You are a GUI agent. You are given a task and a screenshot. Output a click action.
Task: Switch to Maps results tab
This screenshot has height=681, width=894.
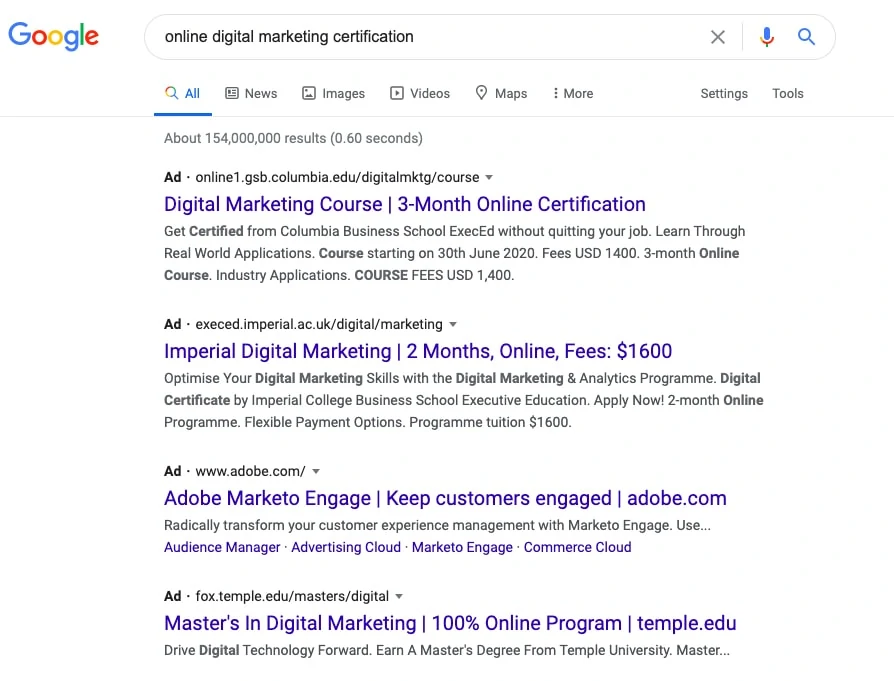(500, 93)
